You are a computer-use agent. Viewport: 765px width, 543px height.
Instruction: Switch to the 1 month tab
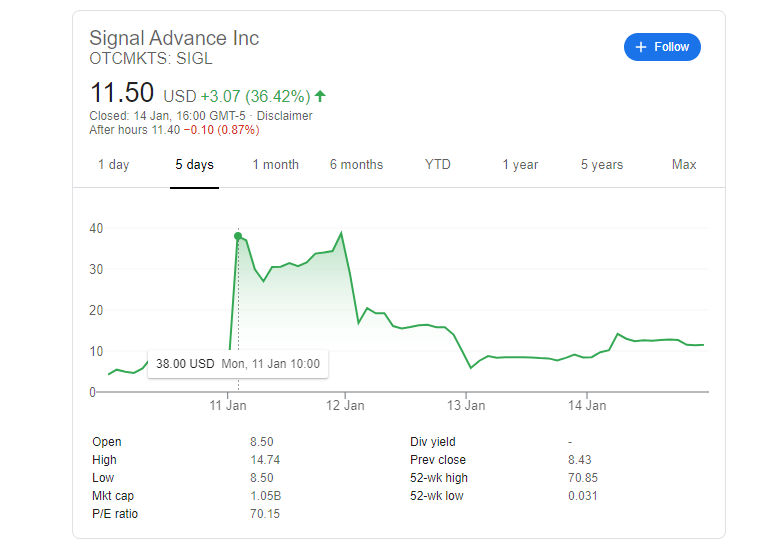(275, 164)
